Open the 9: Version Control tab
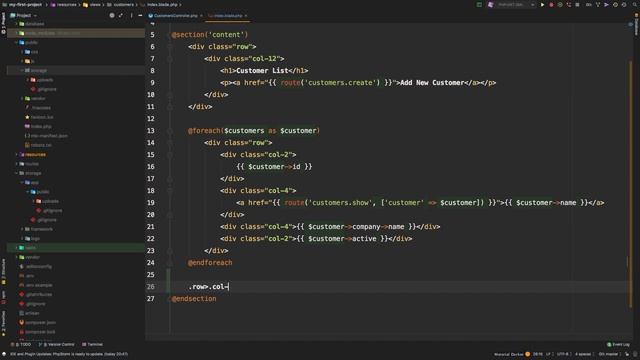 (x=57, y=344)
